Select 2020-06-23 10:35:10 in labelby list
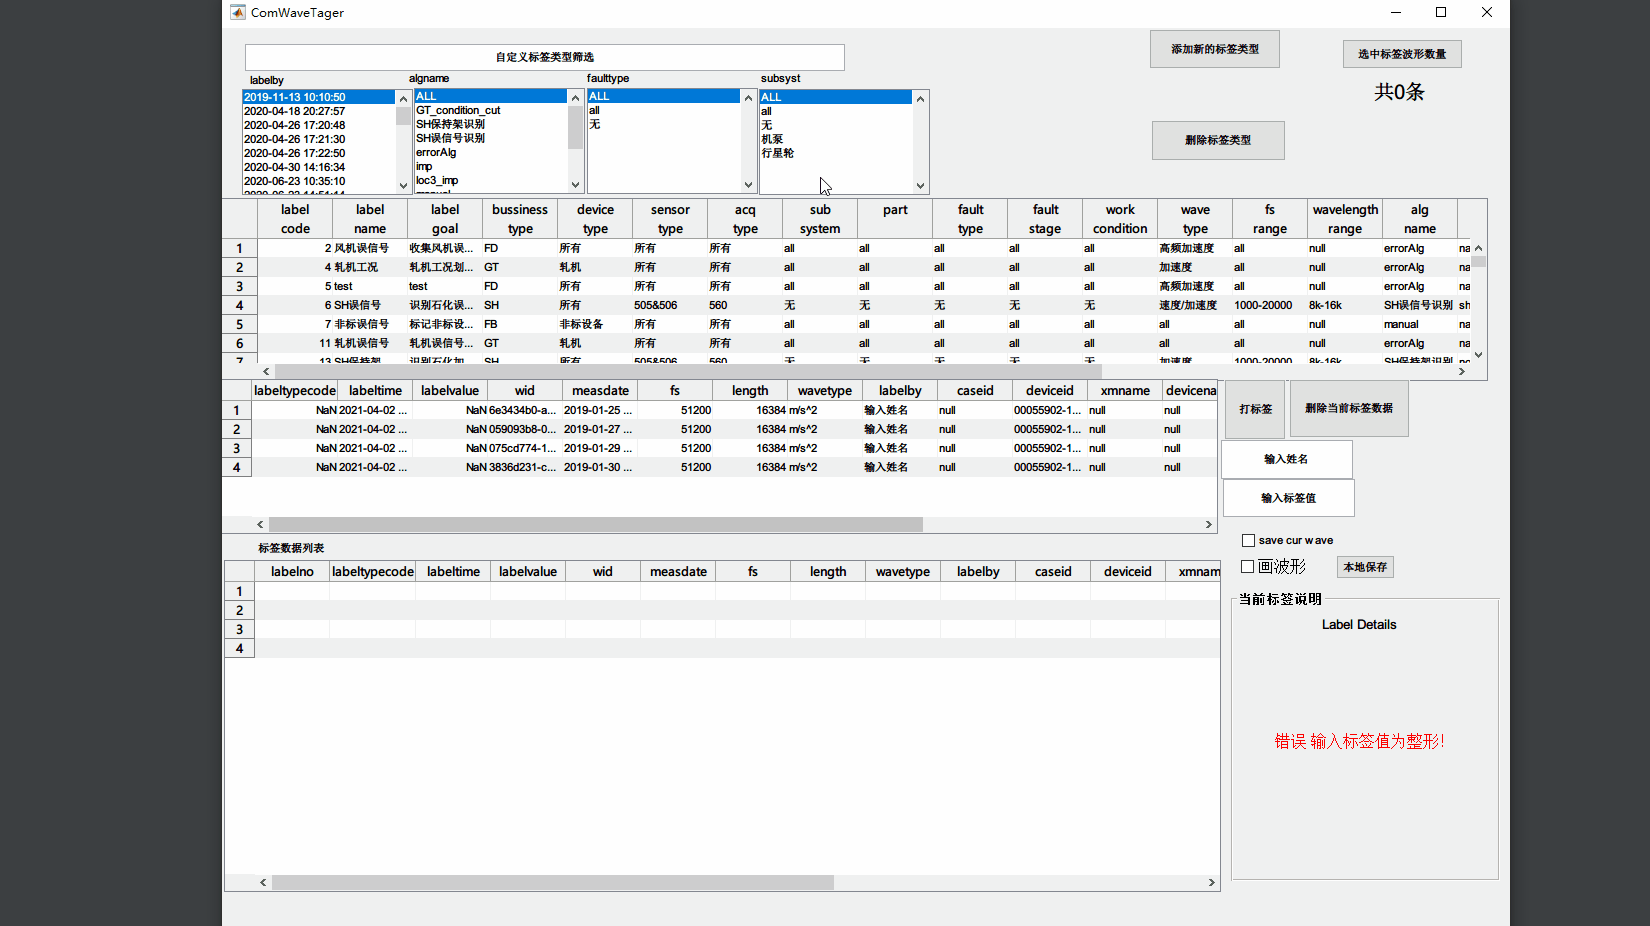Screen dimensions: 1650x926 click(x=319, y=181)
